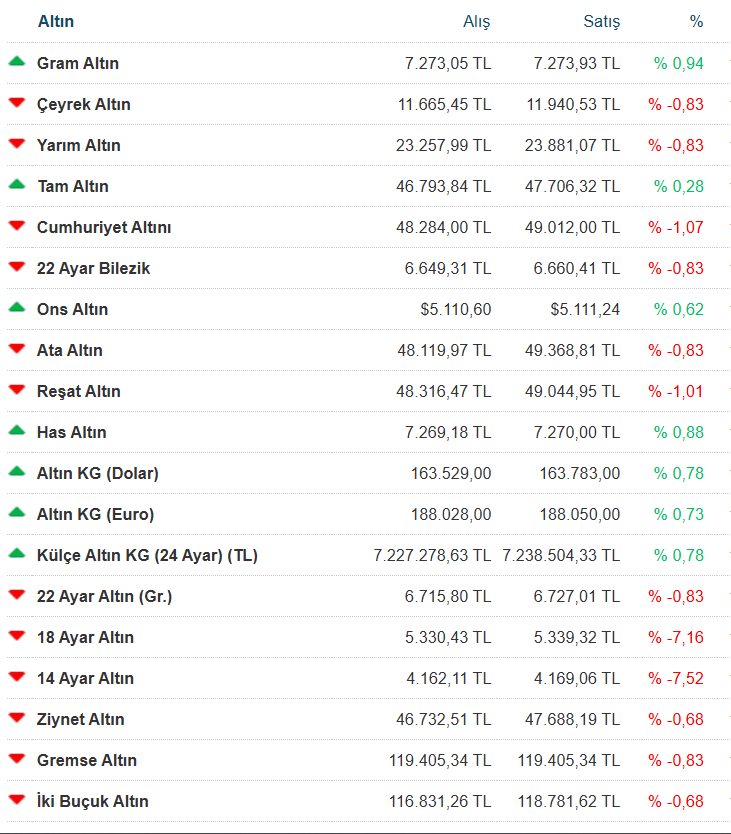Click the Alış column header
731x834 pixels.
click(477, 21)
